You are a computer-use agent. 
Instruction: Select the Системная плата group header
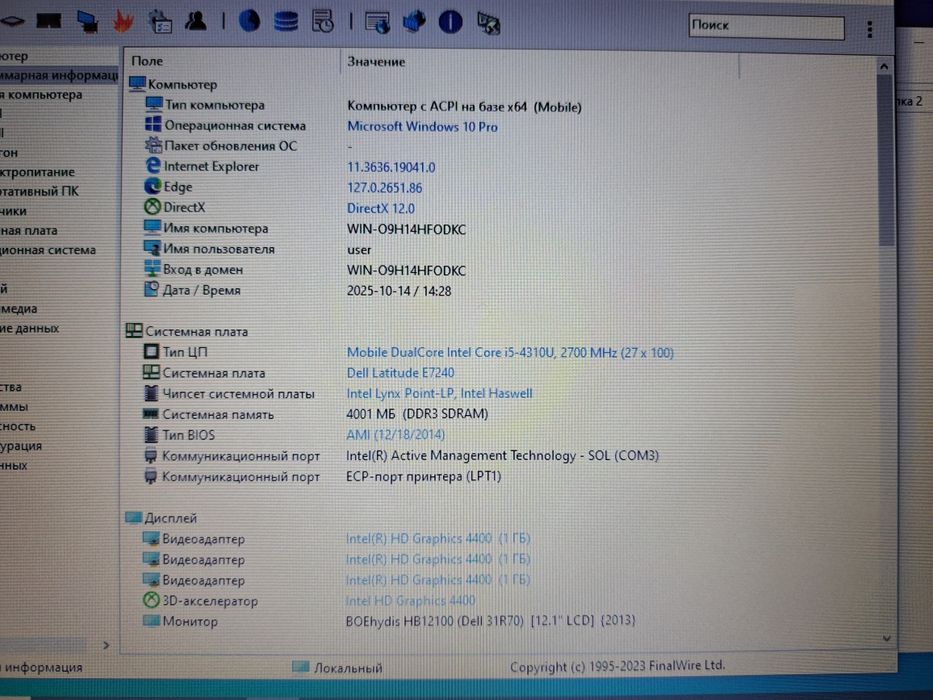click(x=187, y=332)
